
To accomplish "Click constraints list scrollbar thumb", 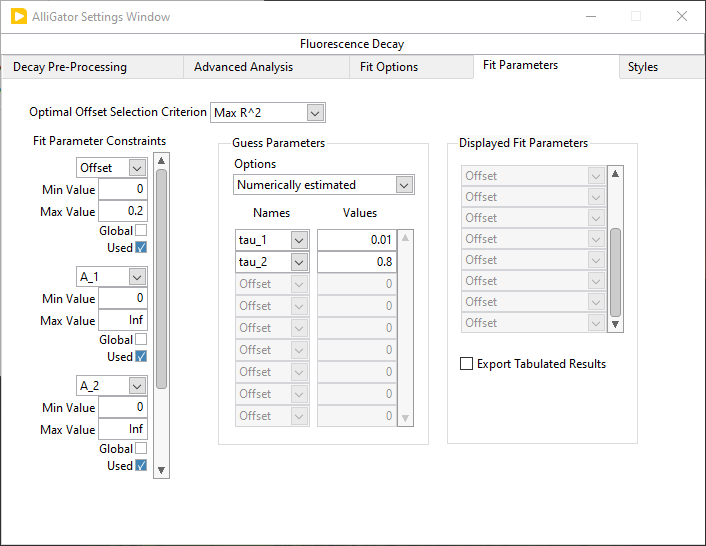I will (x=161, y=279).
